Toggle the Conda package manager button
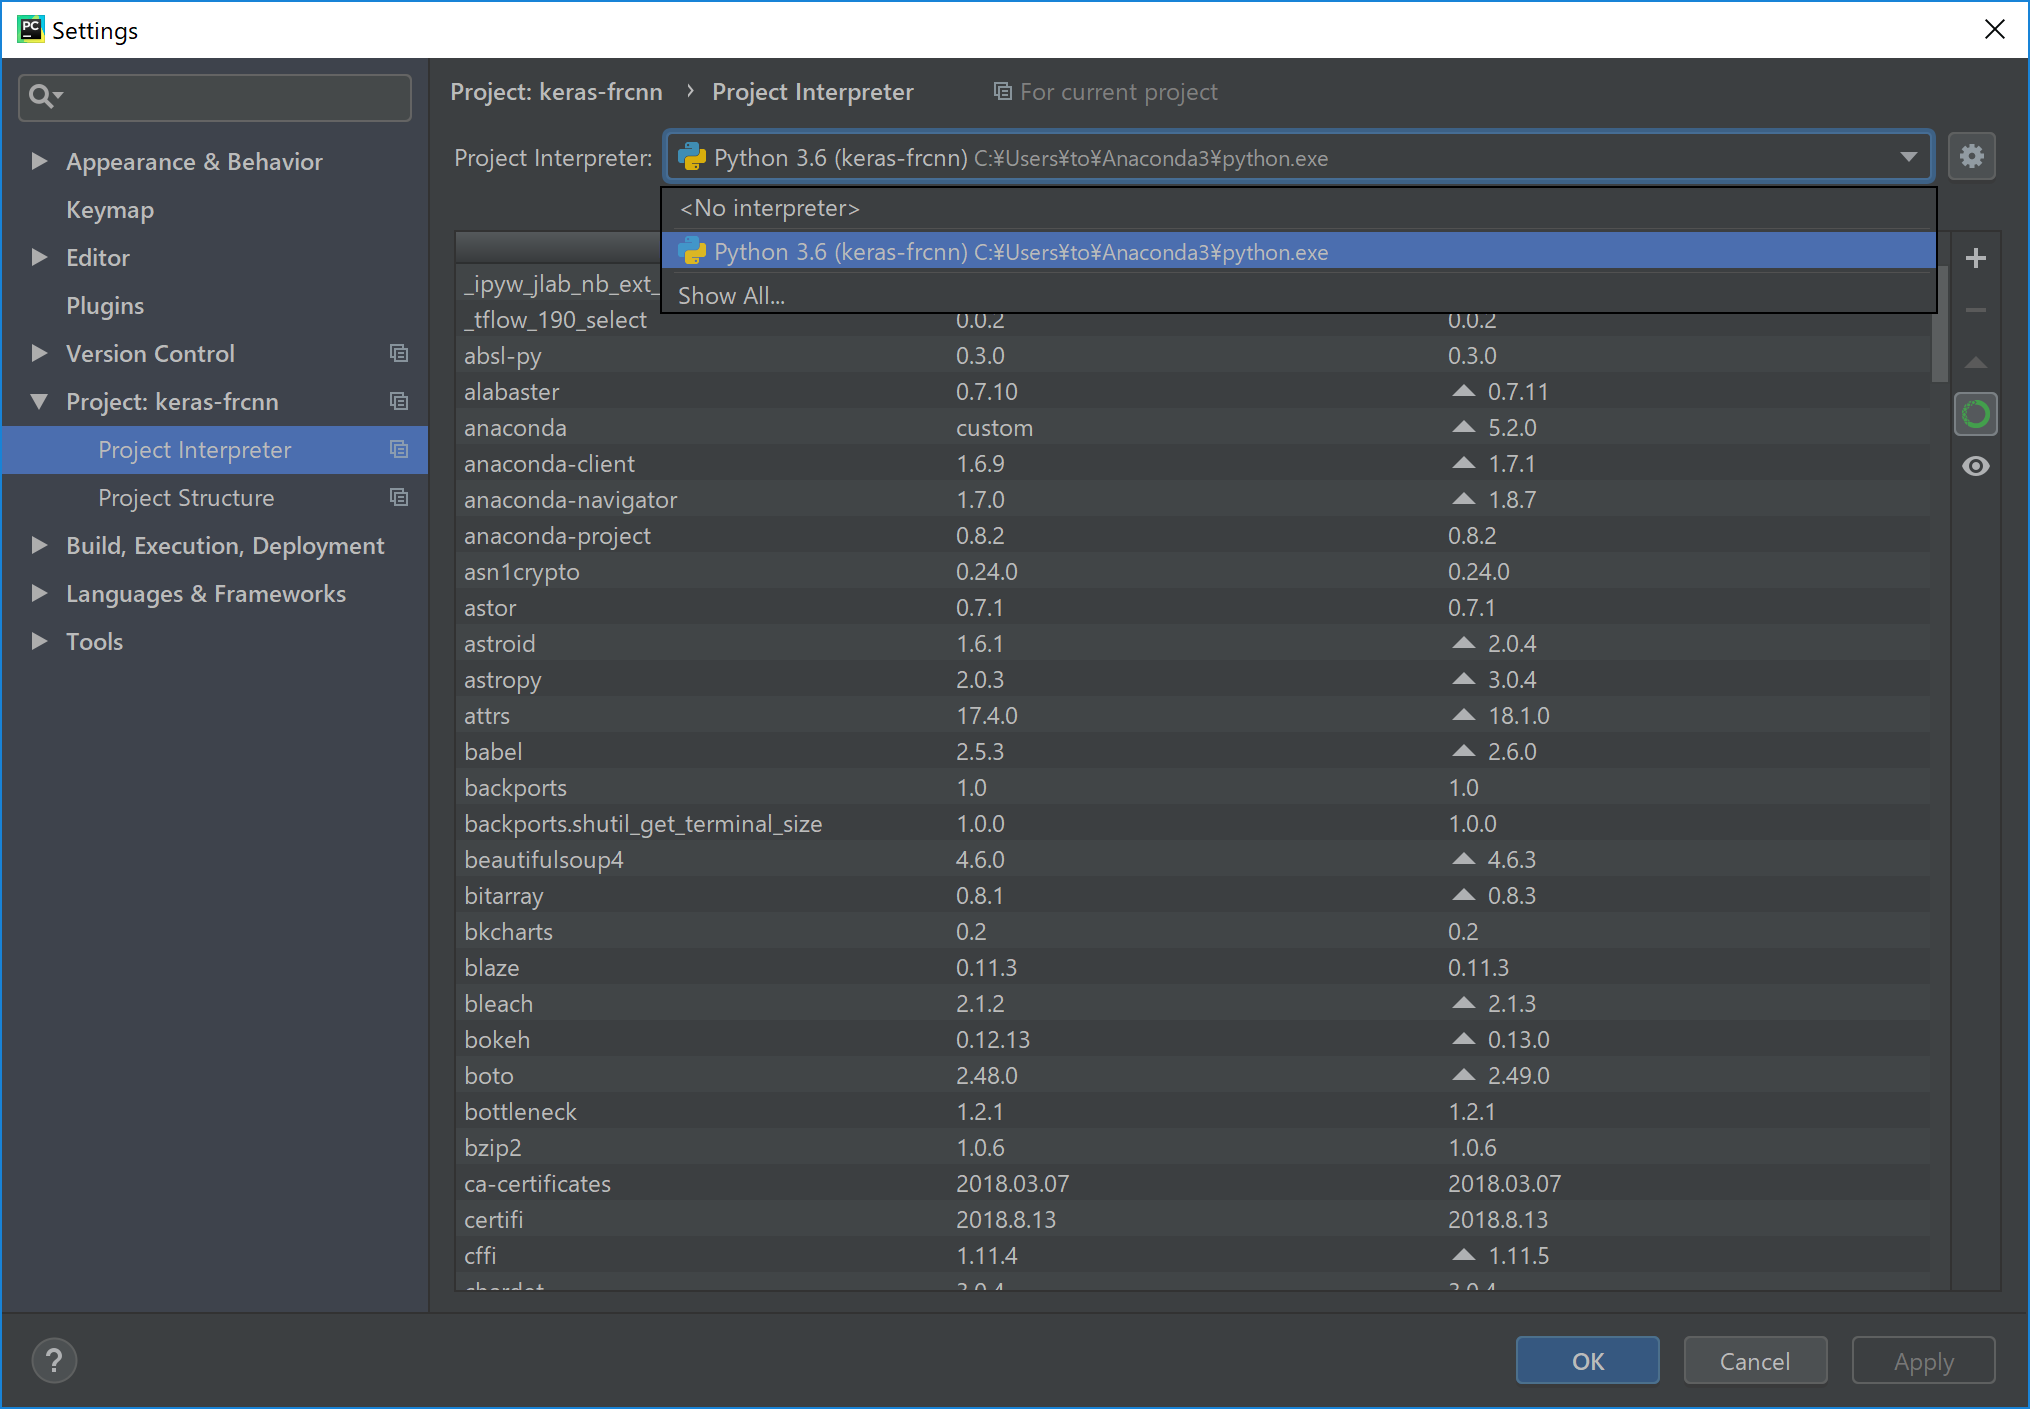The width and height of the screenshot is (2030, 1409). 1975,413
